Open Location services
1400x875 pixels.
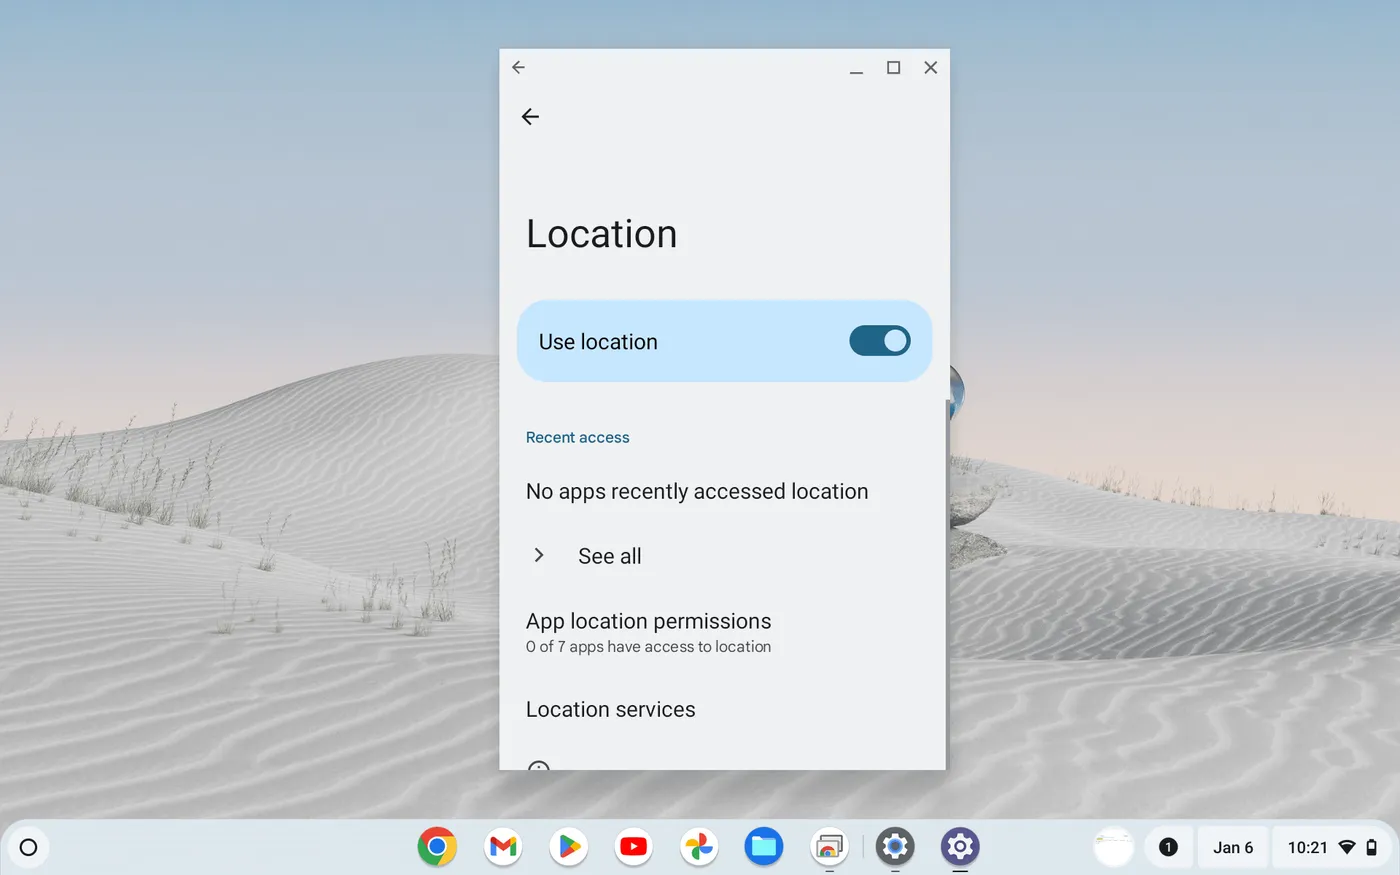tap(723, 709)
